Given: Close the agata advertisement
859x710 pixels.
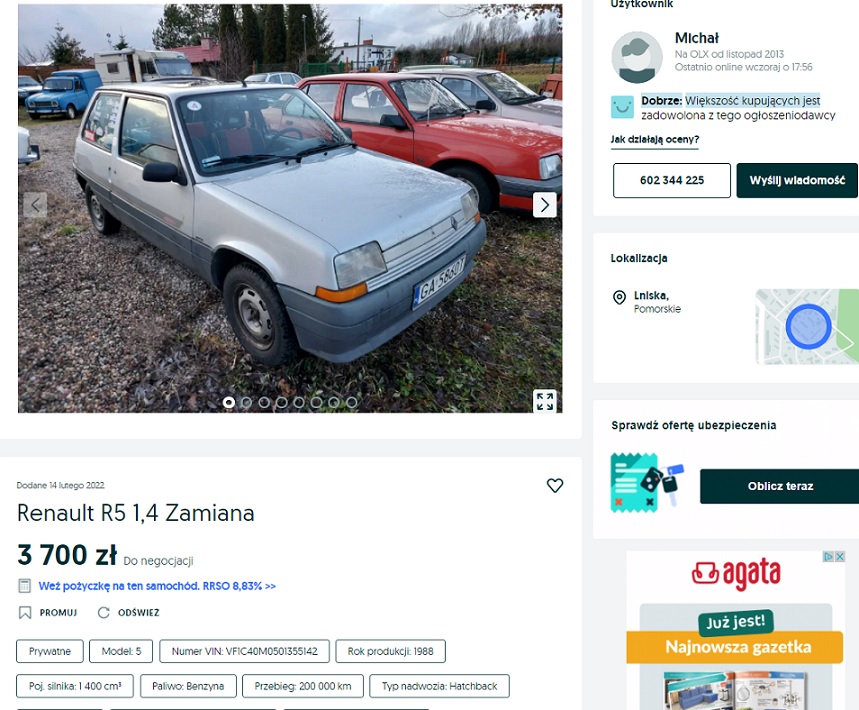Looking at the screenshot, I should pyautogui.click(x=839, y=557).
